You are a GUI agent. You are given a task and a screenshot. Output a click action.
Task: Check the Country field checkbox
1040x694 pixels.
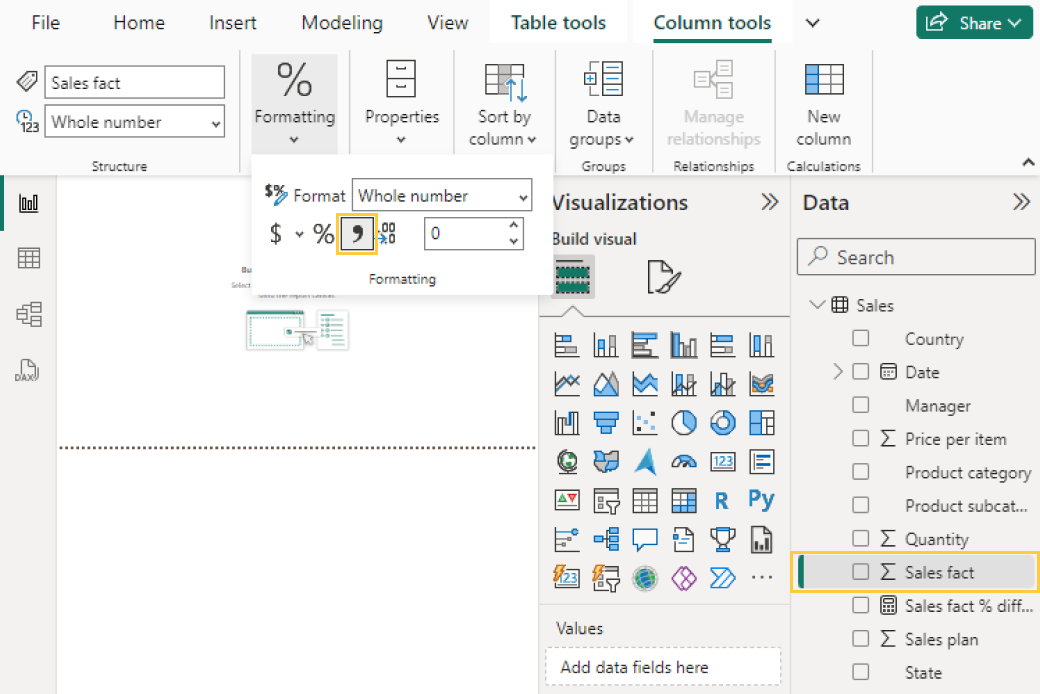coord(860,339)
